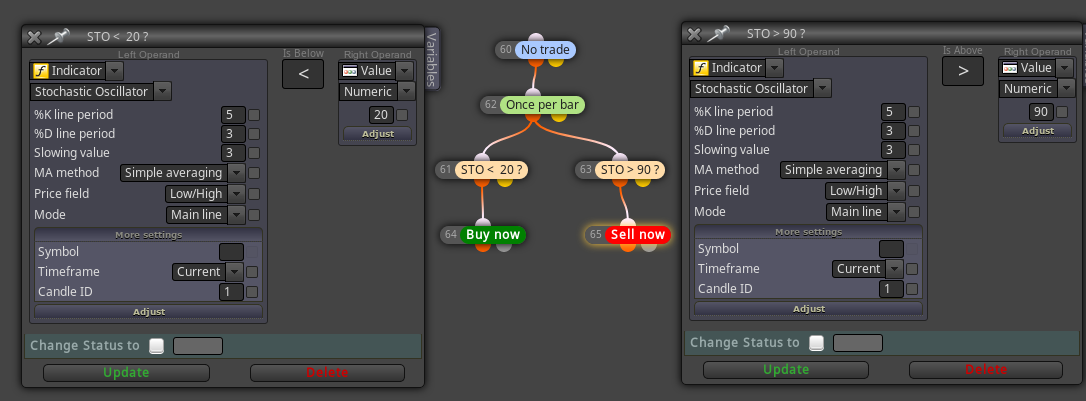Tick %D line period checkbox in STO < 20 panel
1086x401 pixels.
pyautogui.click(x=254, y=134)
